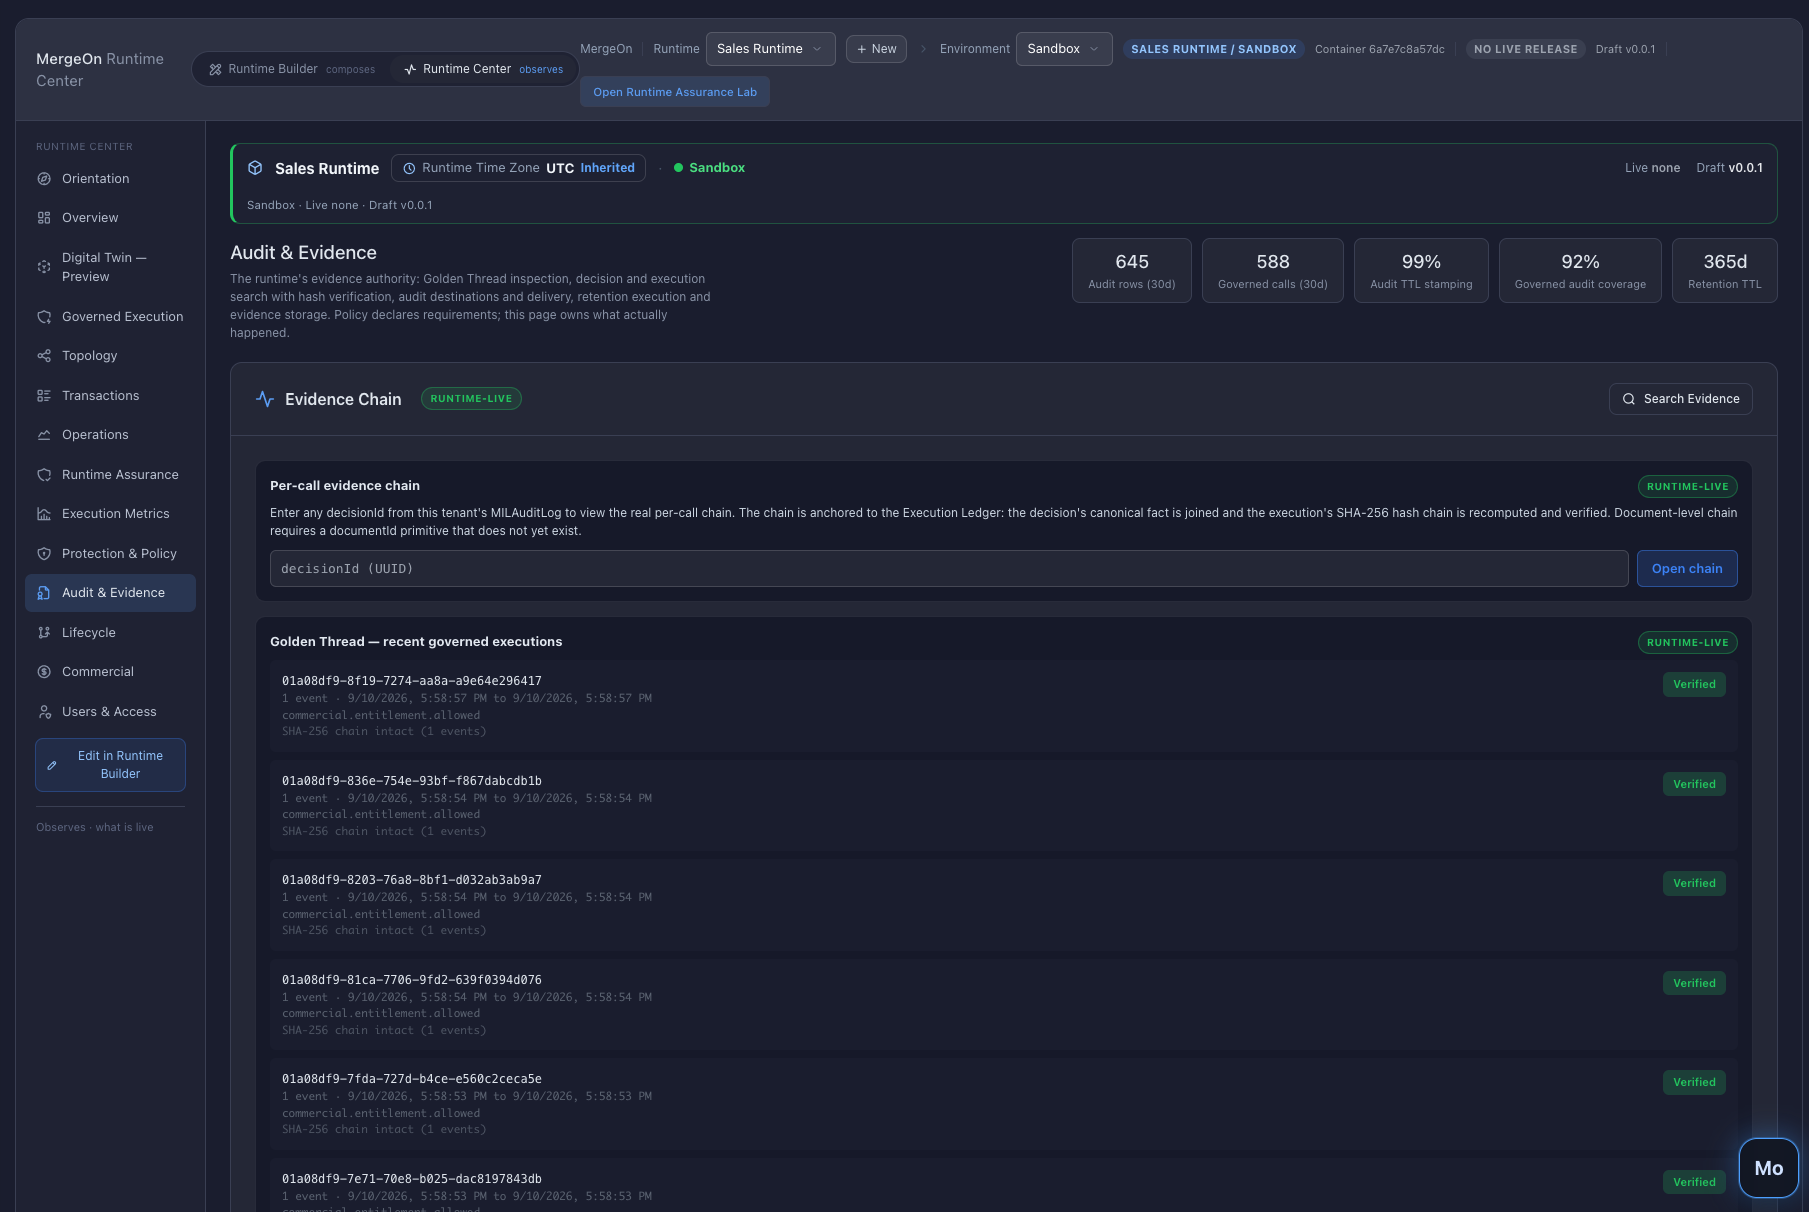Screen dimensions: 1809x1212
Task: Click the New runtime button
Action: (876, 49)
